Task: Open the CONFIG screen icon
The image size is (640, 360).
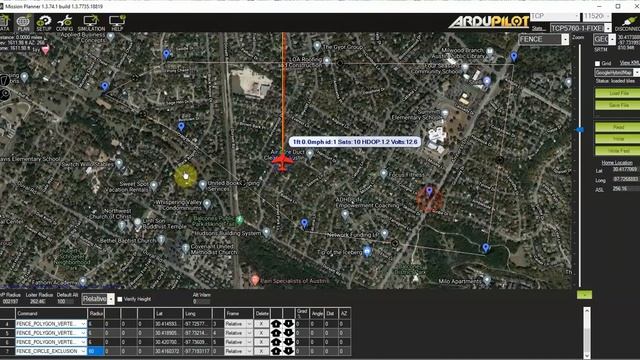Action: [64, 23]
